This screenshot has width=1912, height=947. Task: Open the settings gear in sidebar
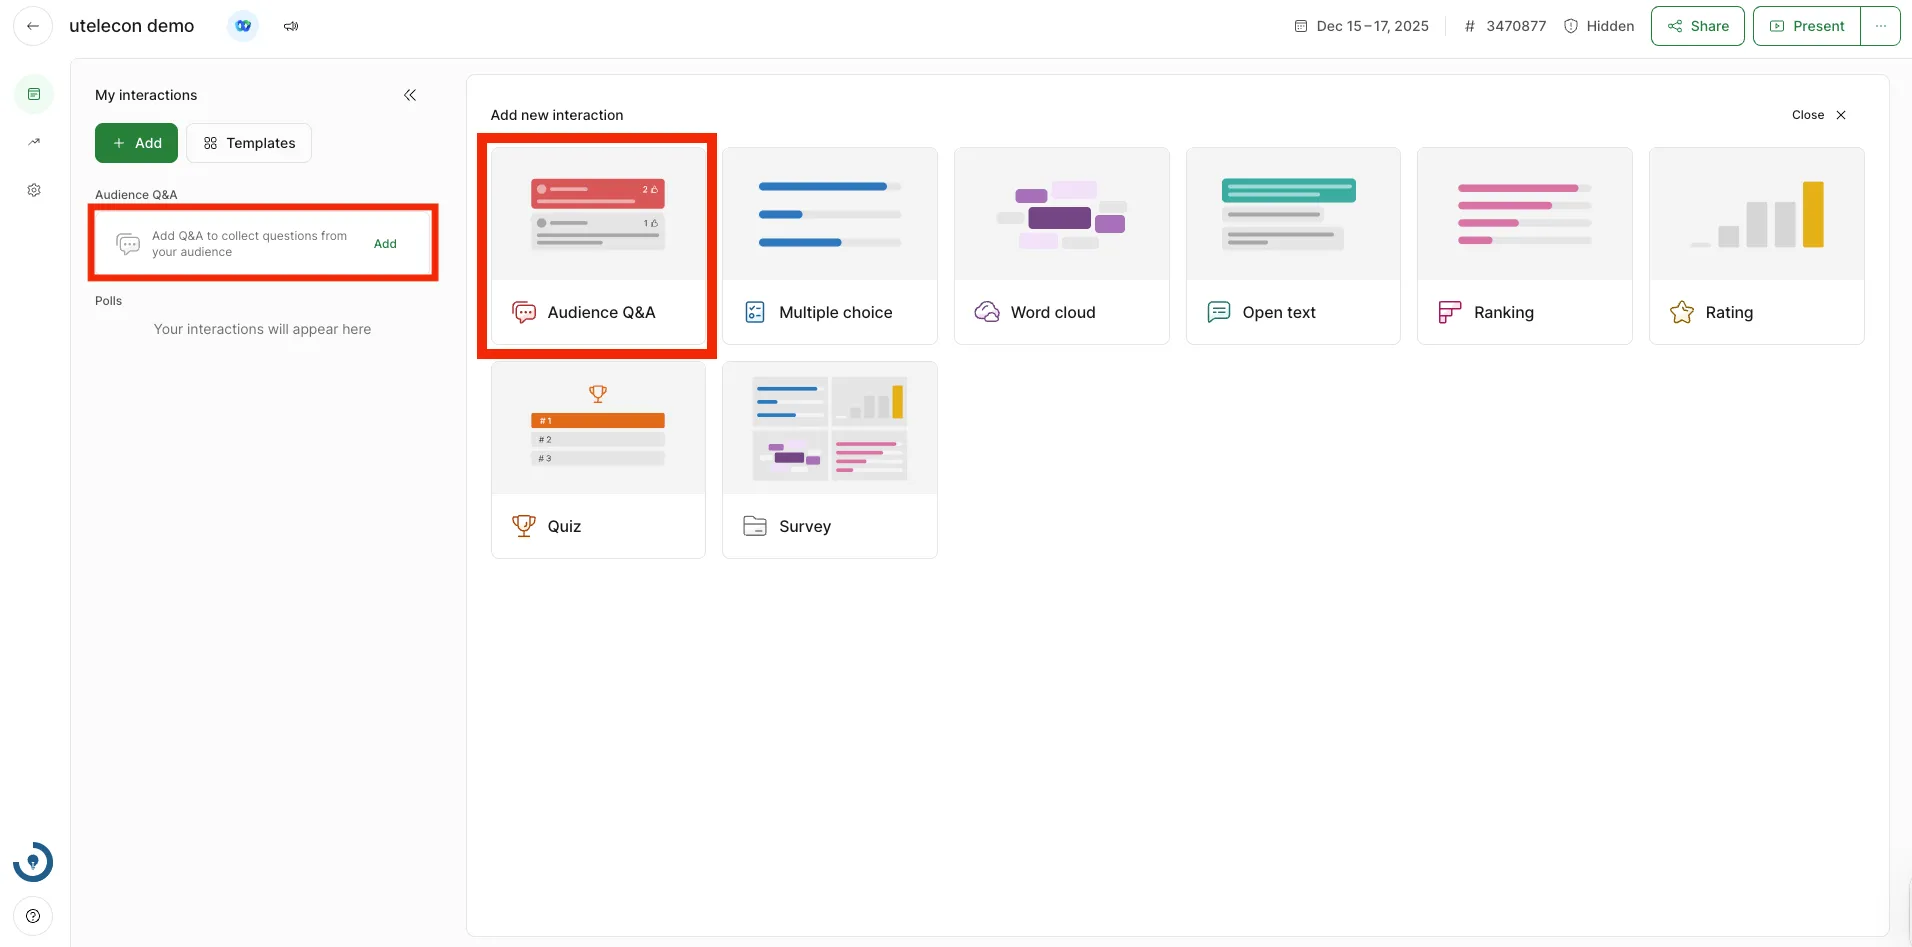34,190
